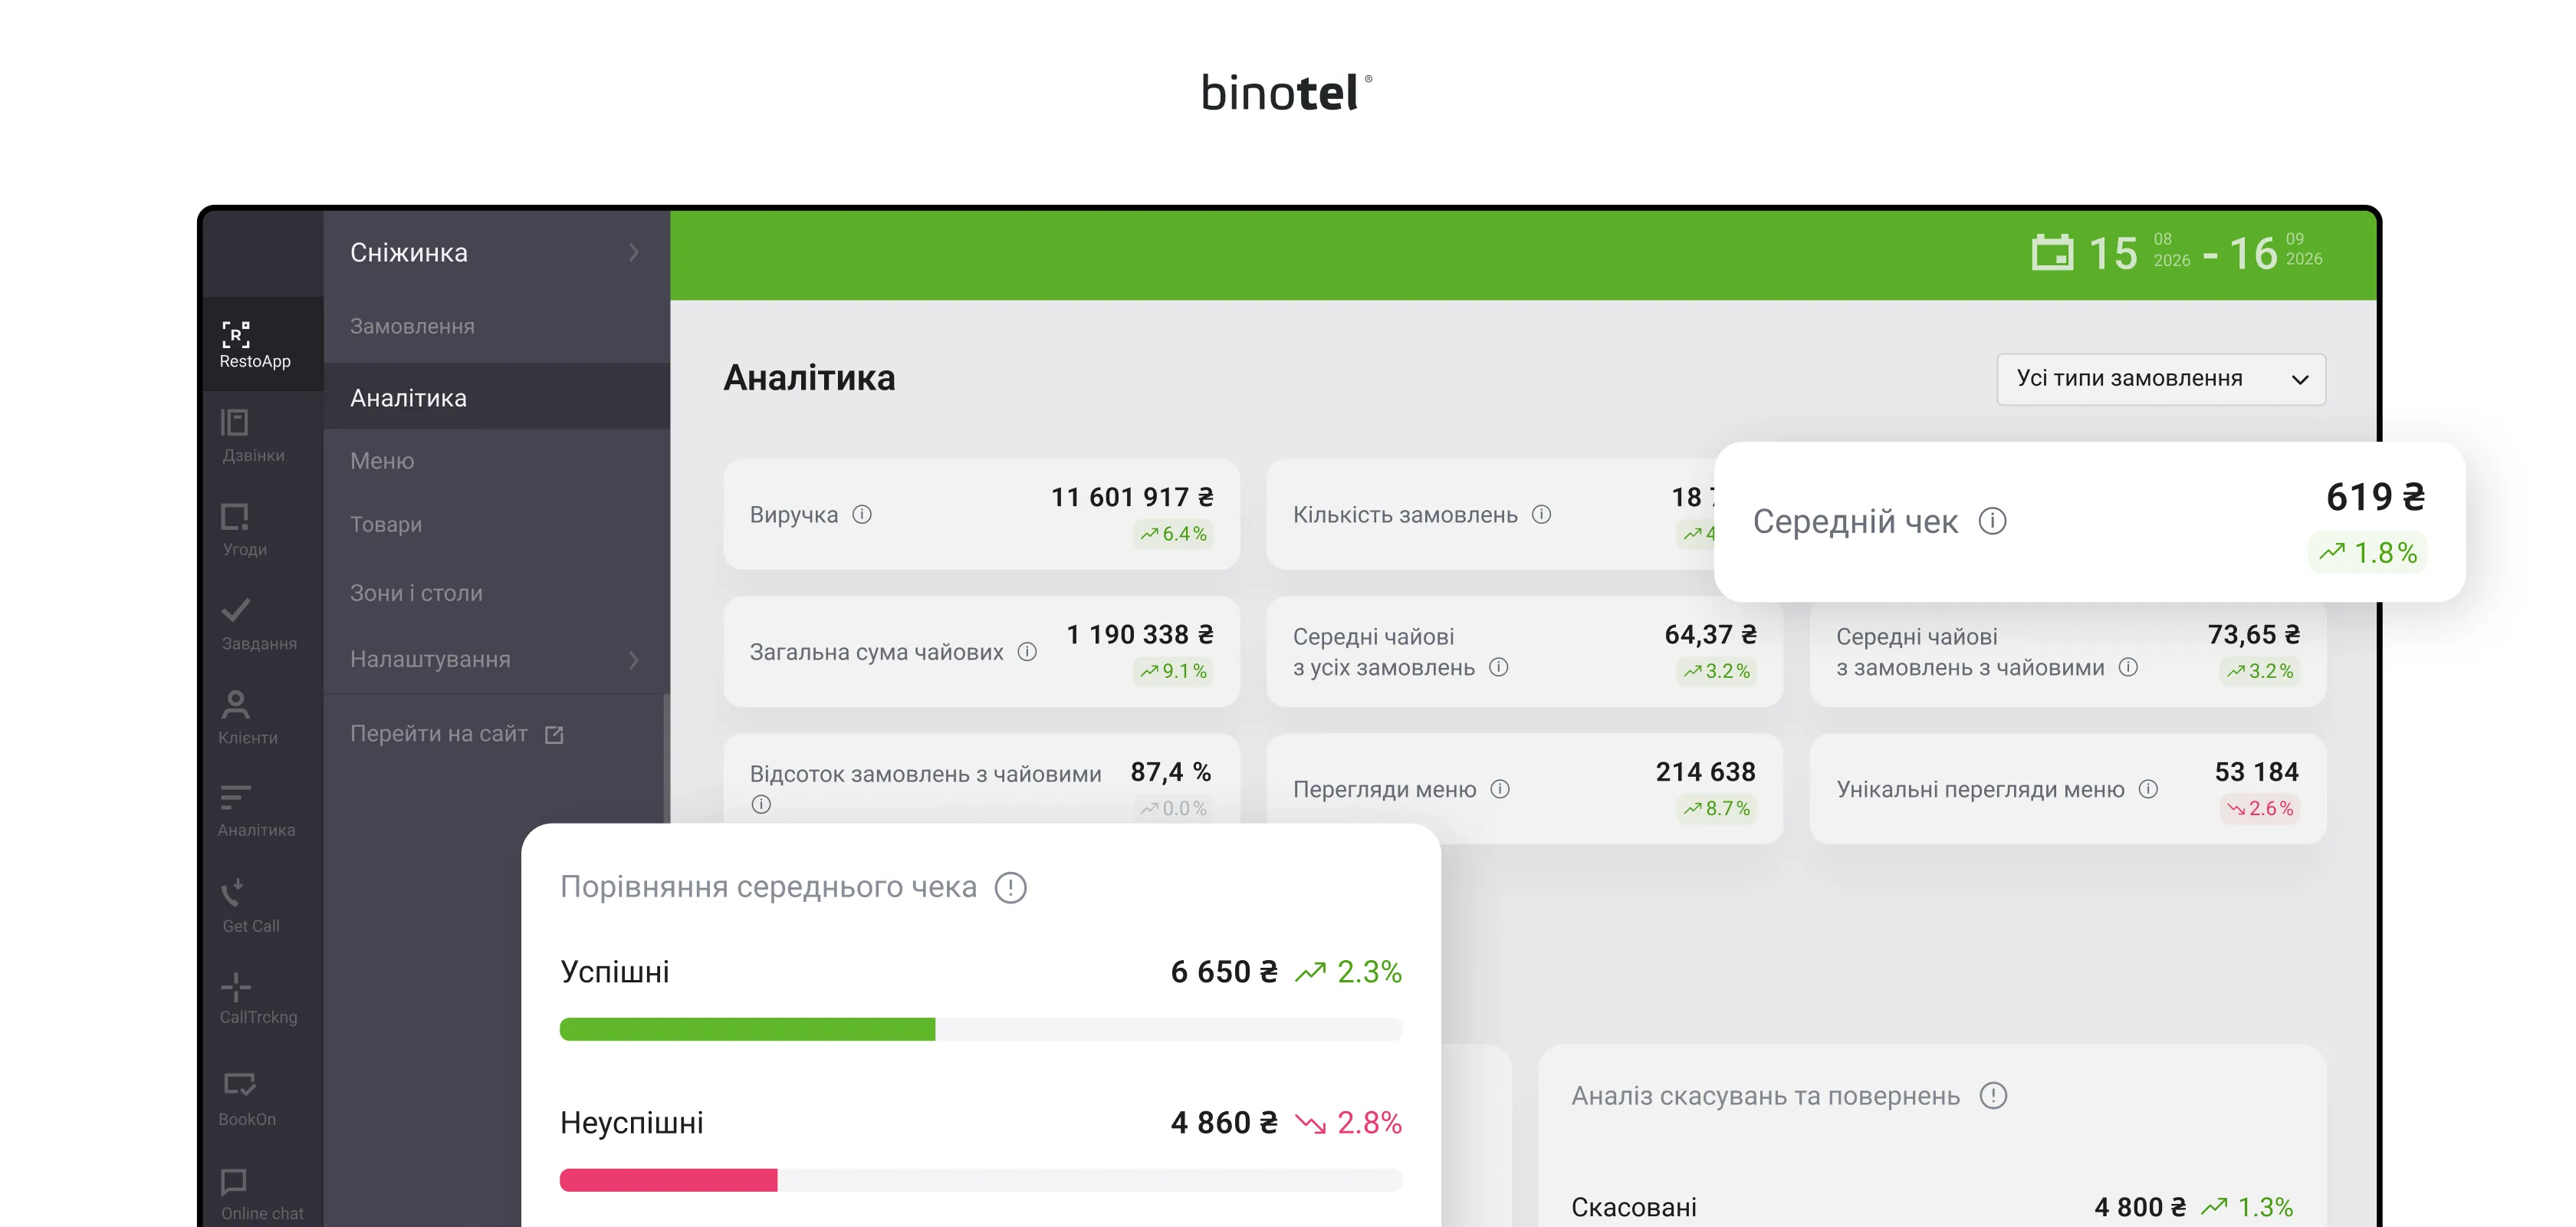Click the Виручка value 11 601 917 ₴
The height and width of the screenshot is (1227, 2576).
(1132, 497)
